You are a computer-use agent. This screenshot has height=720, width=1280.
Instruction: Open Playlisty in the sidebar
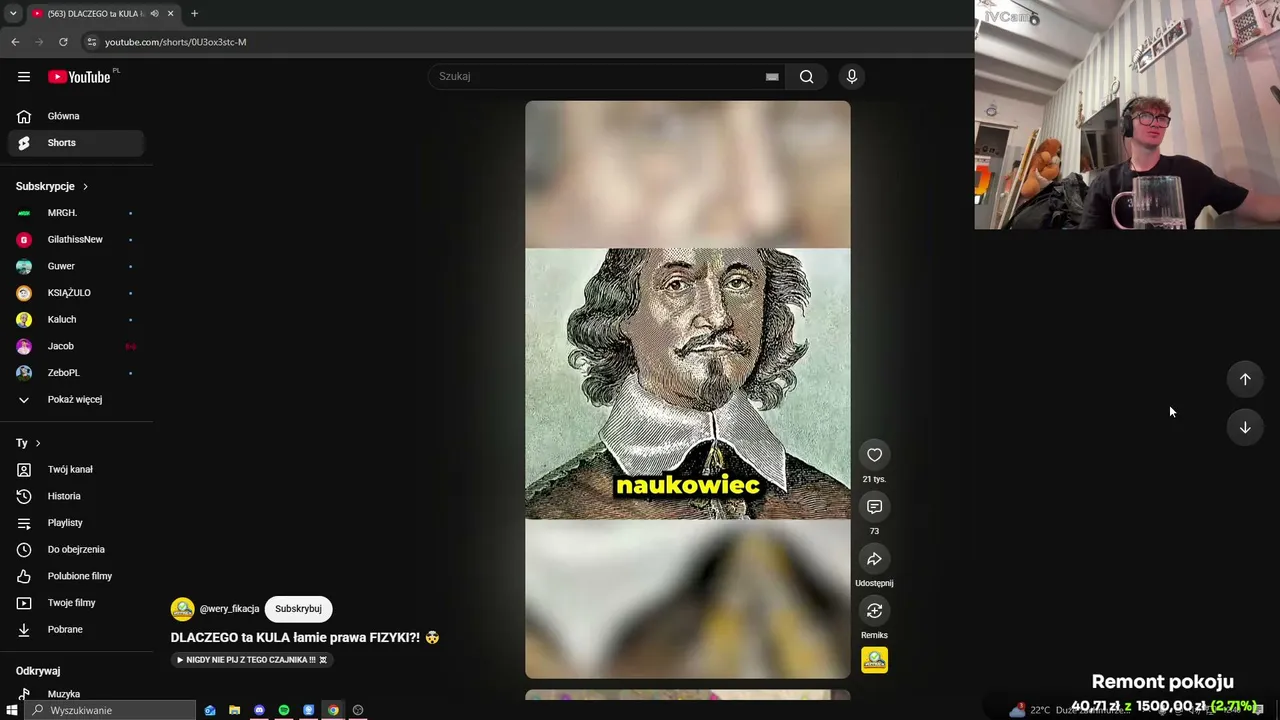click(x=76, y=523)
